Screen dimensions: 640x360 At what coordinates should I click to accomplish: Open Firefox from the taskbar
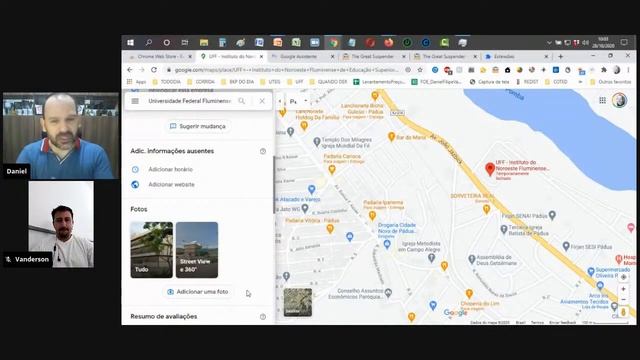pos(389,42)
